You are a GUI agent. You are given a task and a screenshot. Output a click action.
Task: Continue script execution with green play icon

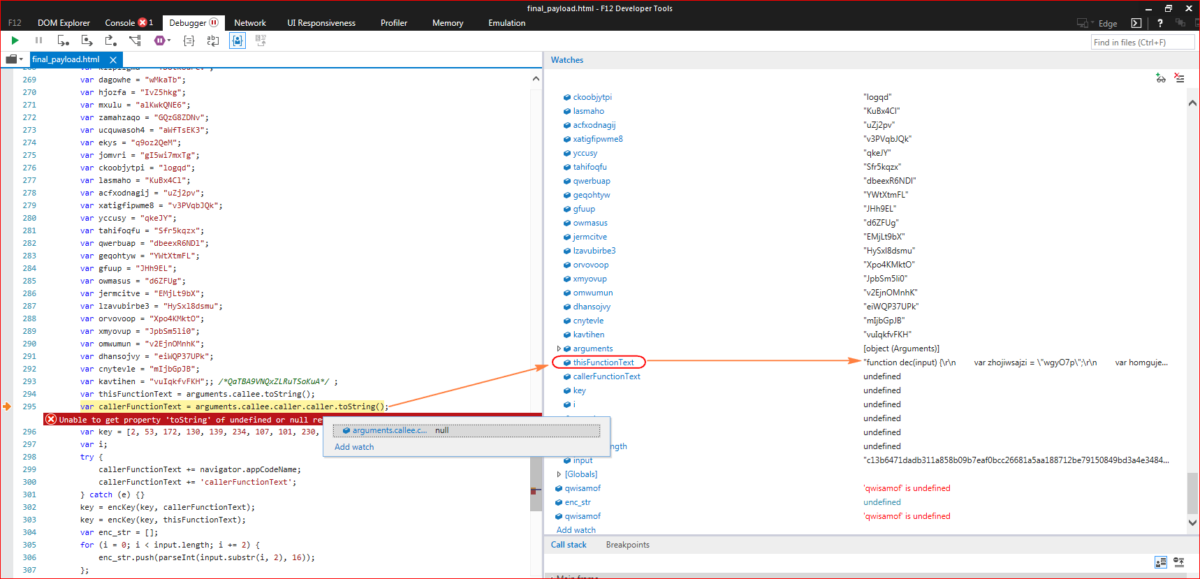coord(14,40)
